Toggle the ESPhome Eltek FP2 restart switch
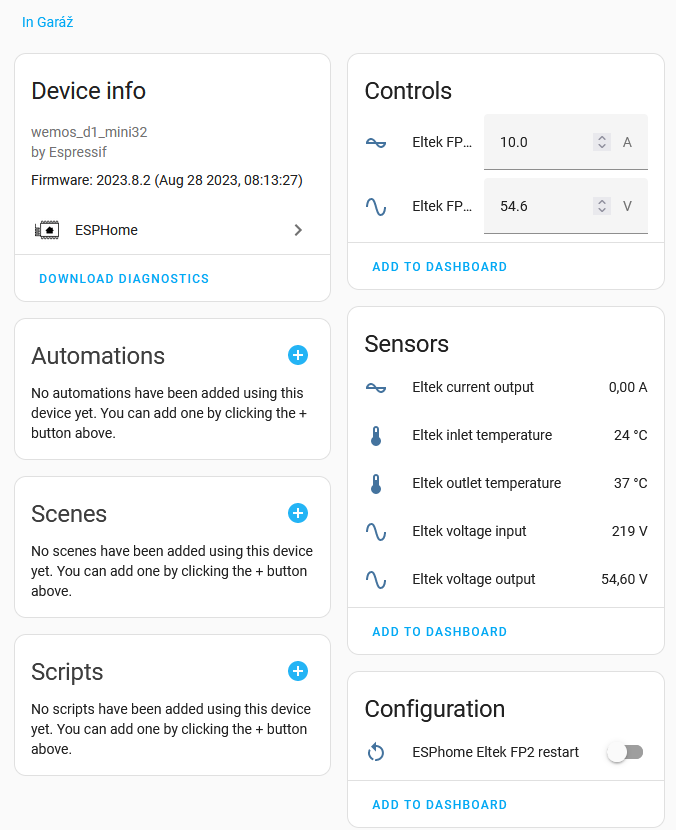 point(625,752)
